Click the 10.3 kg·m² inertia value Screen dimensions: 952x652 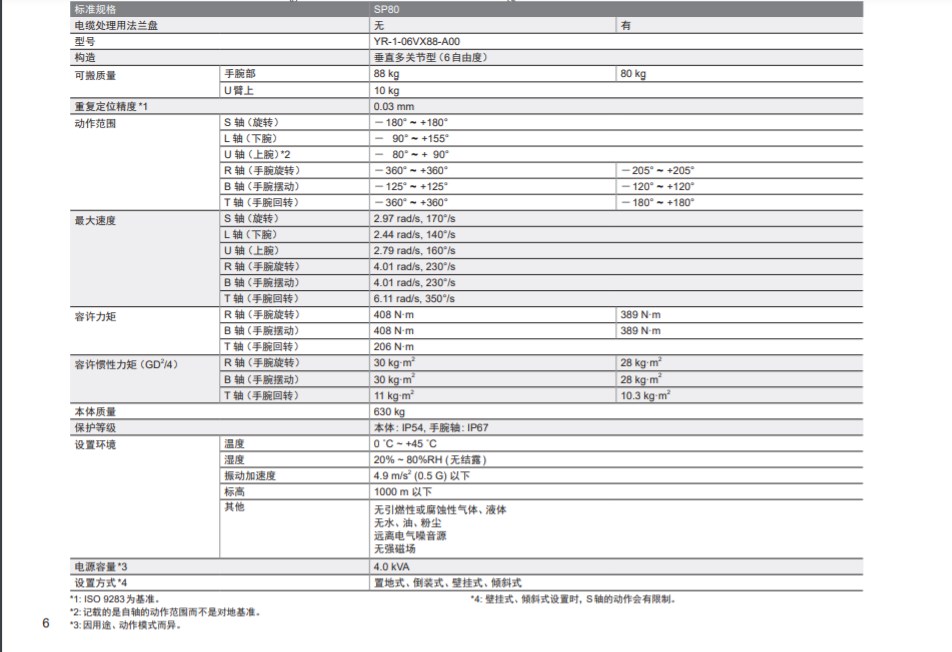[645, 396]
